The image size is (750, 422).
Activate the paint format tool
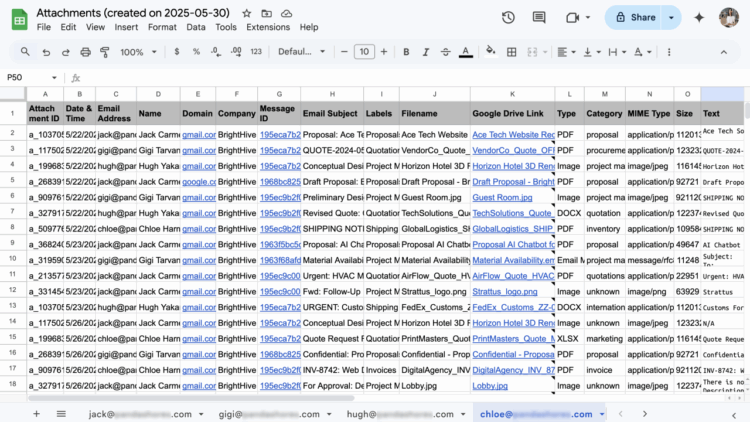(x=105, y=52)
